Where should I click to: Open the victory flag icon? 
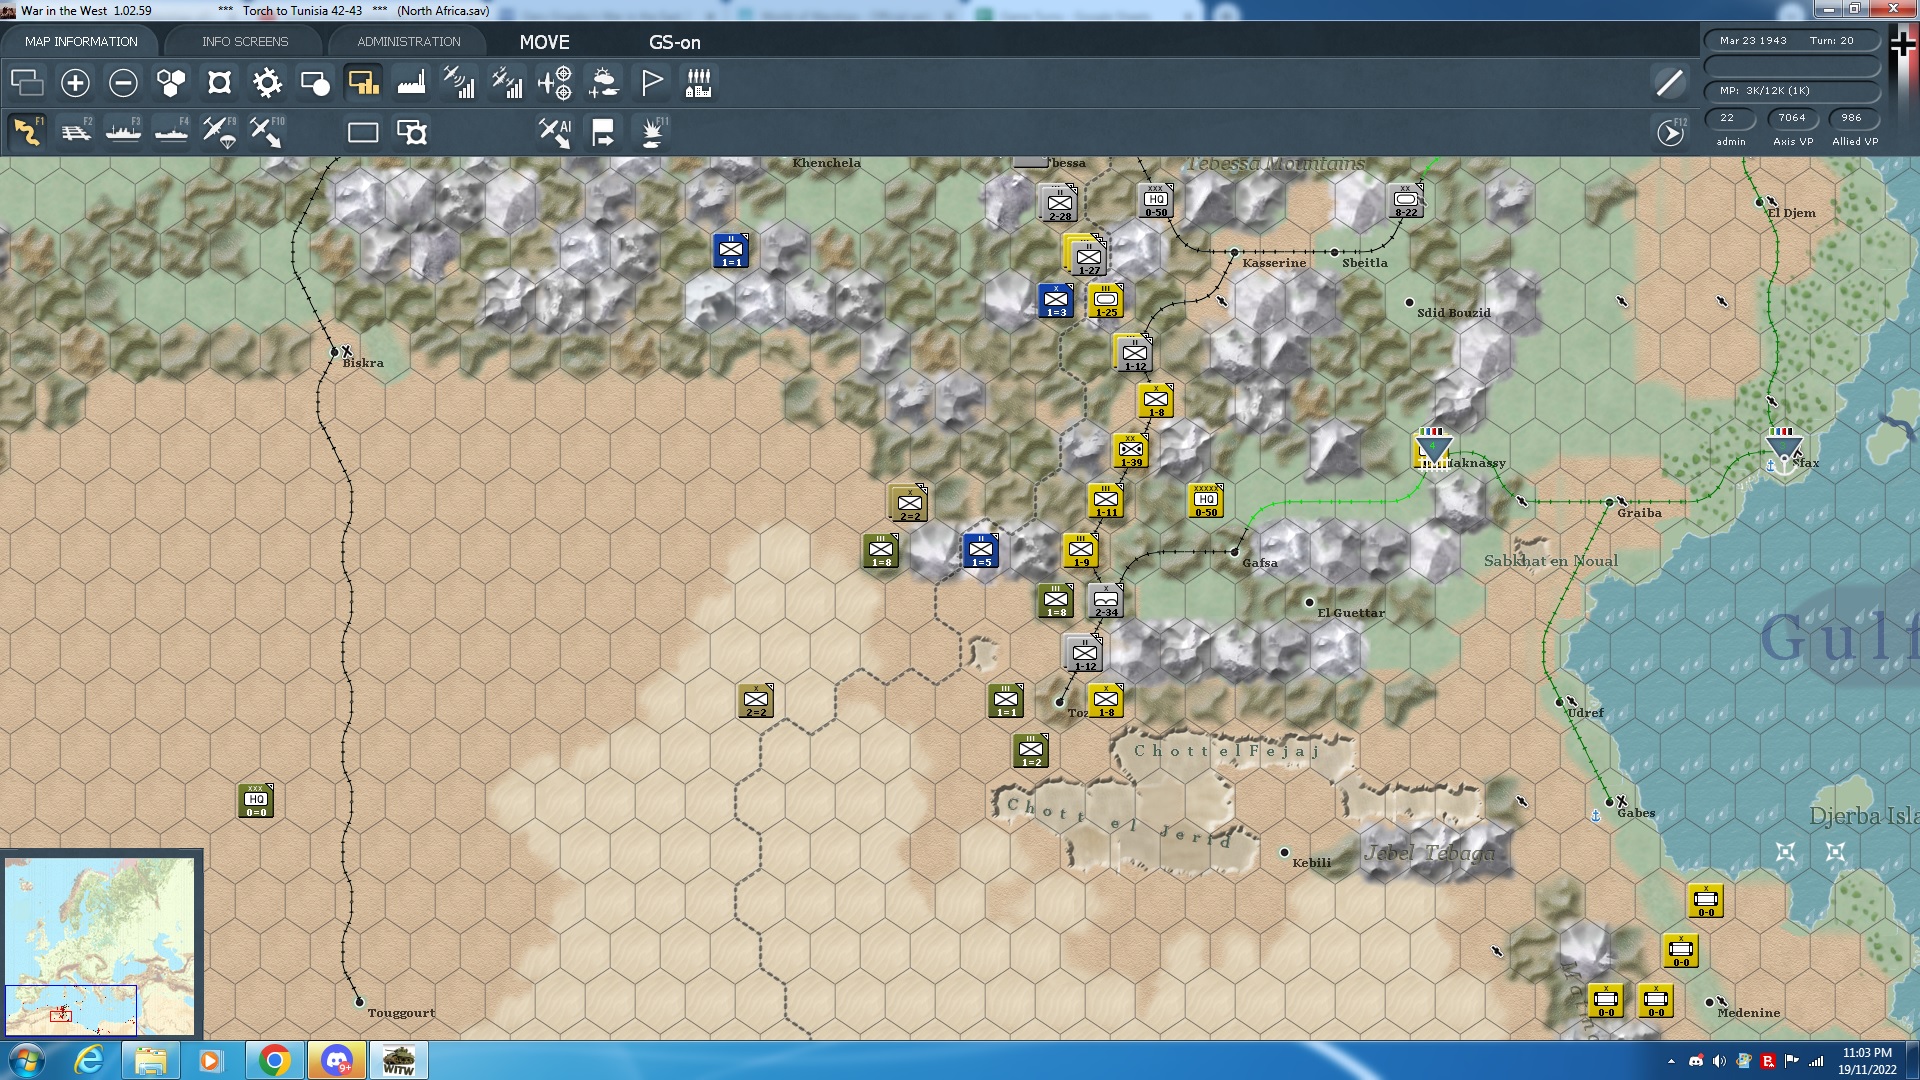click(x=651, y=83)
